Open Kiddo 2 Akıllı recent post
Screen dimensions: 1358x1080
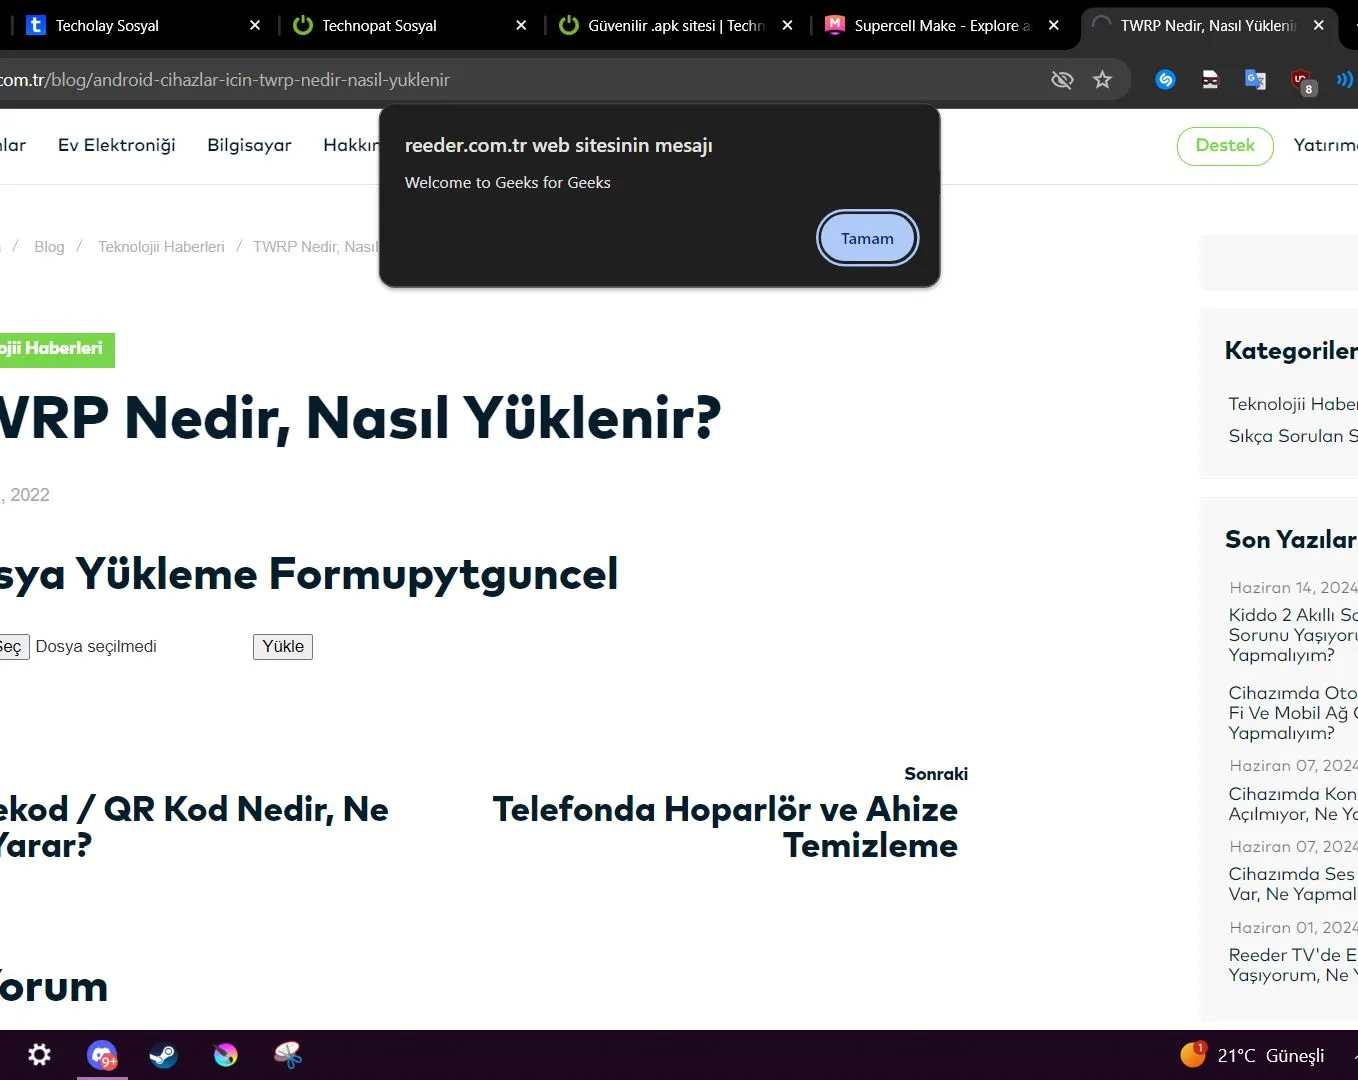[x=1293, y=635]
